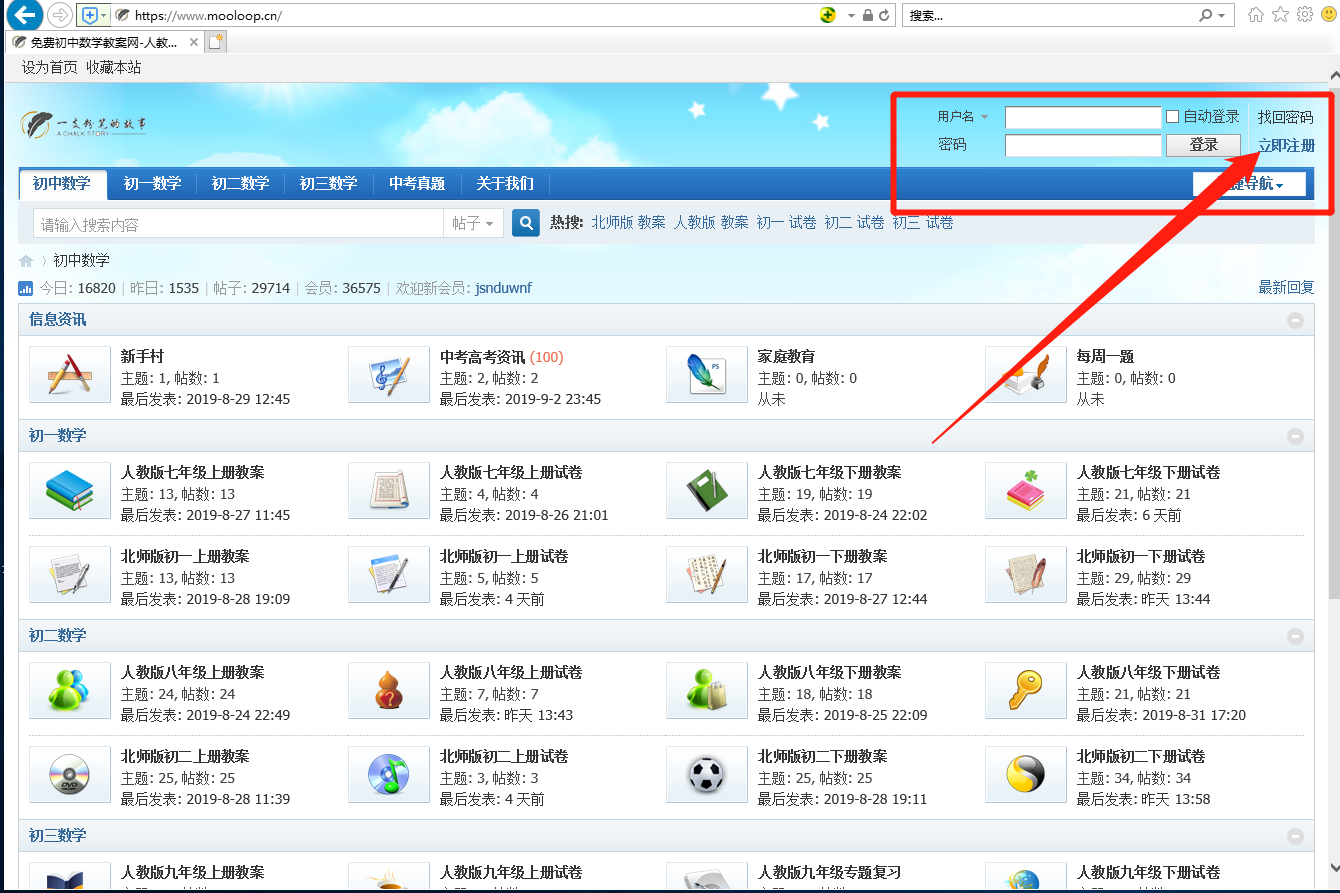Click the 找回密码 link
This screenshot has width=1340, height=893.
pyautogui.click(x=1285, y=117)
